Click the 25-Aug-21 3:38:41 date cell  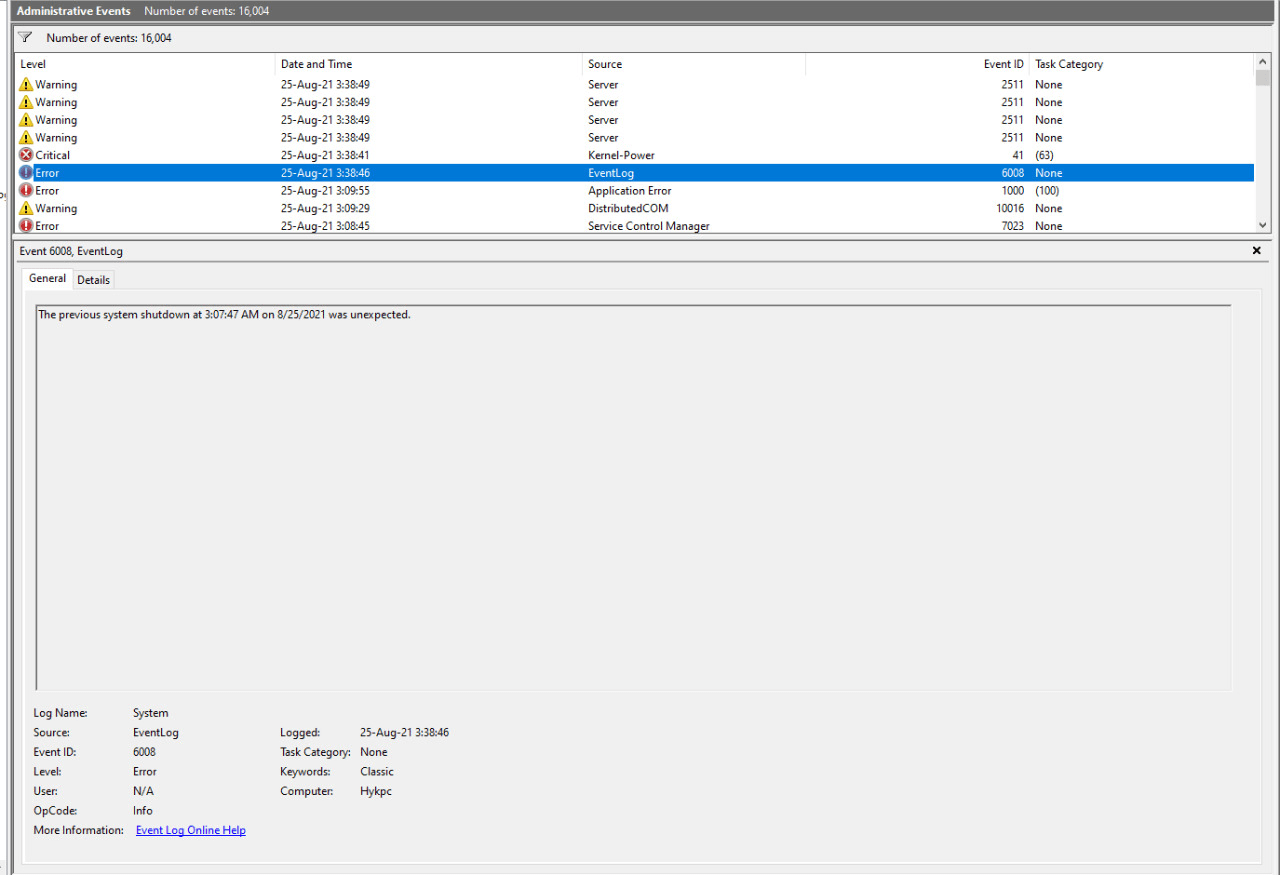[325, 155]
